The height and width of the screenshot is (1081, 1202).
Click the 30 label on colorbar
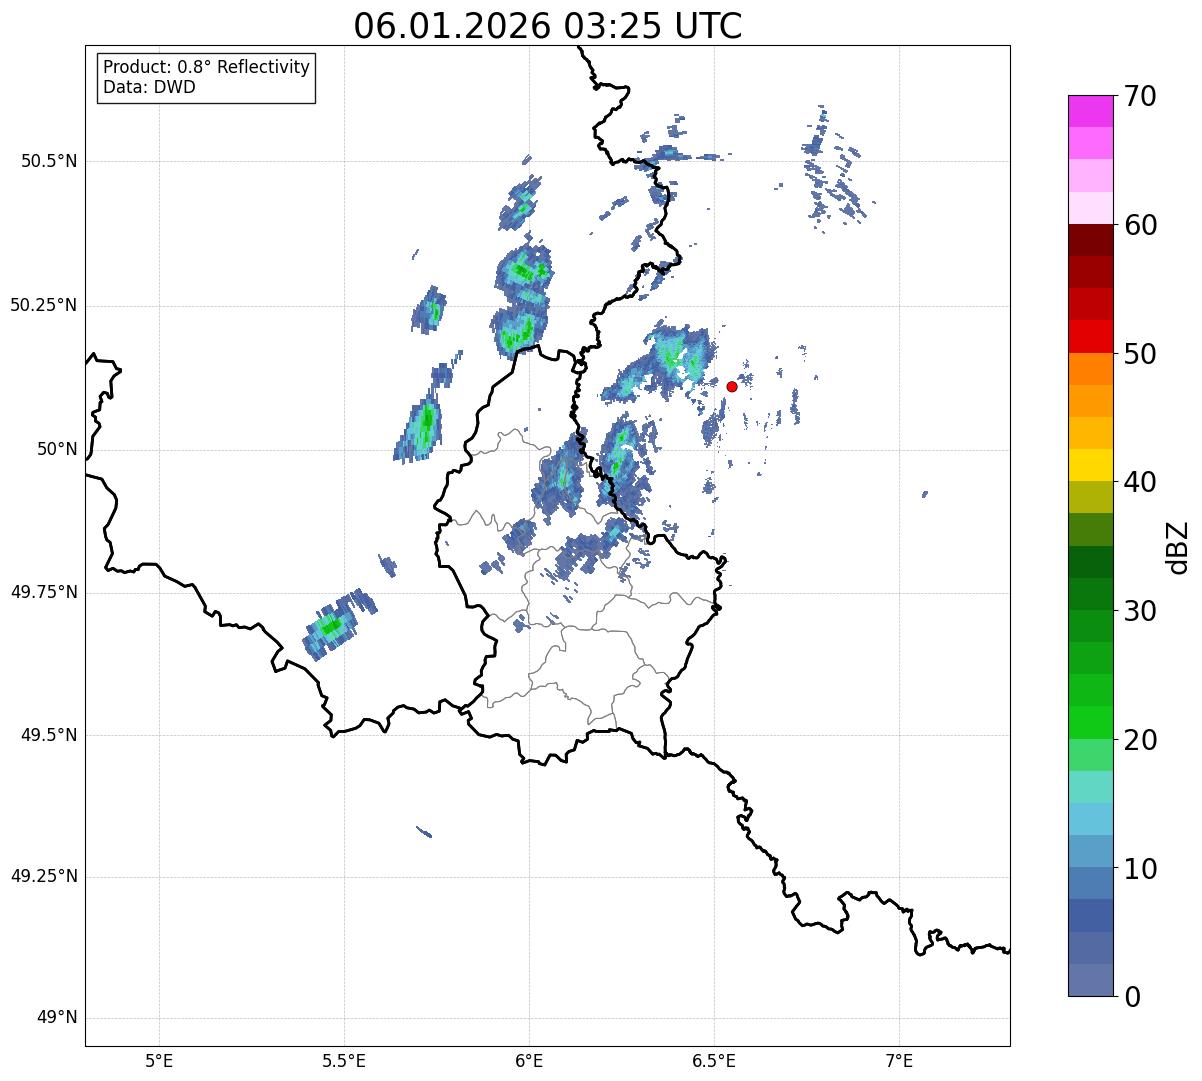pos(1140,611)
